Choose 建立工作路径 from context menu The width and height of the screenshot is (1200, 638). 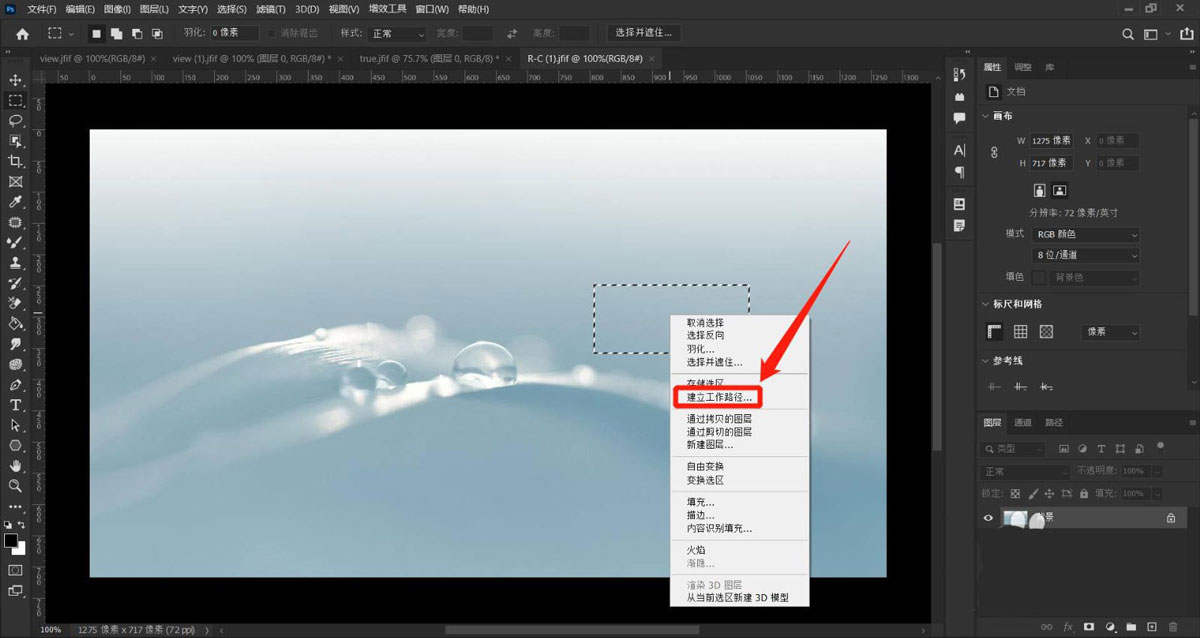click(718, 397)
